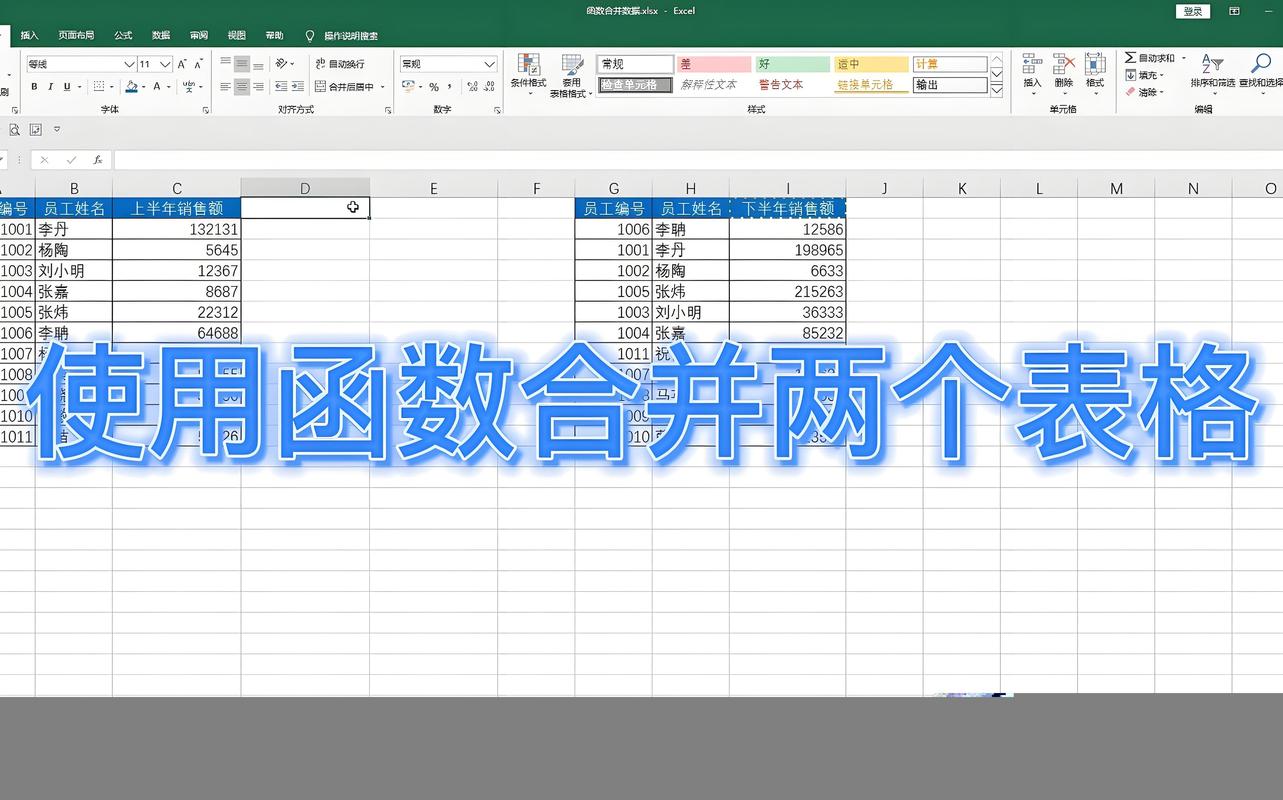The height and width of the screenshot is (800, 1283).
Task: Click the 登录 sign-in button
Action: coord(1191,11)
